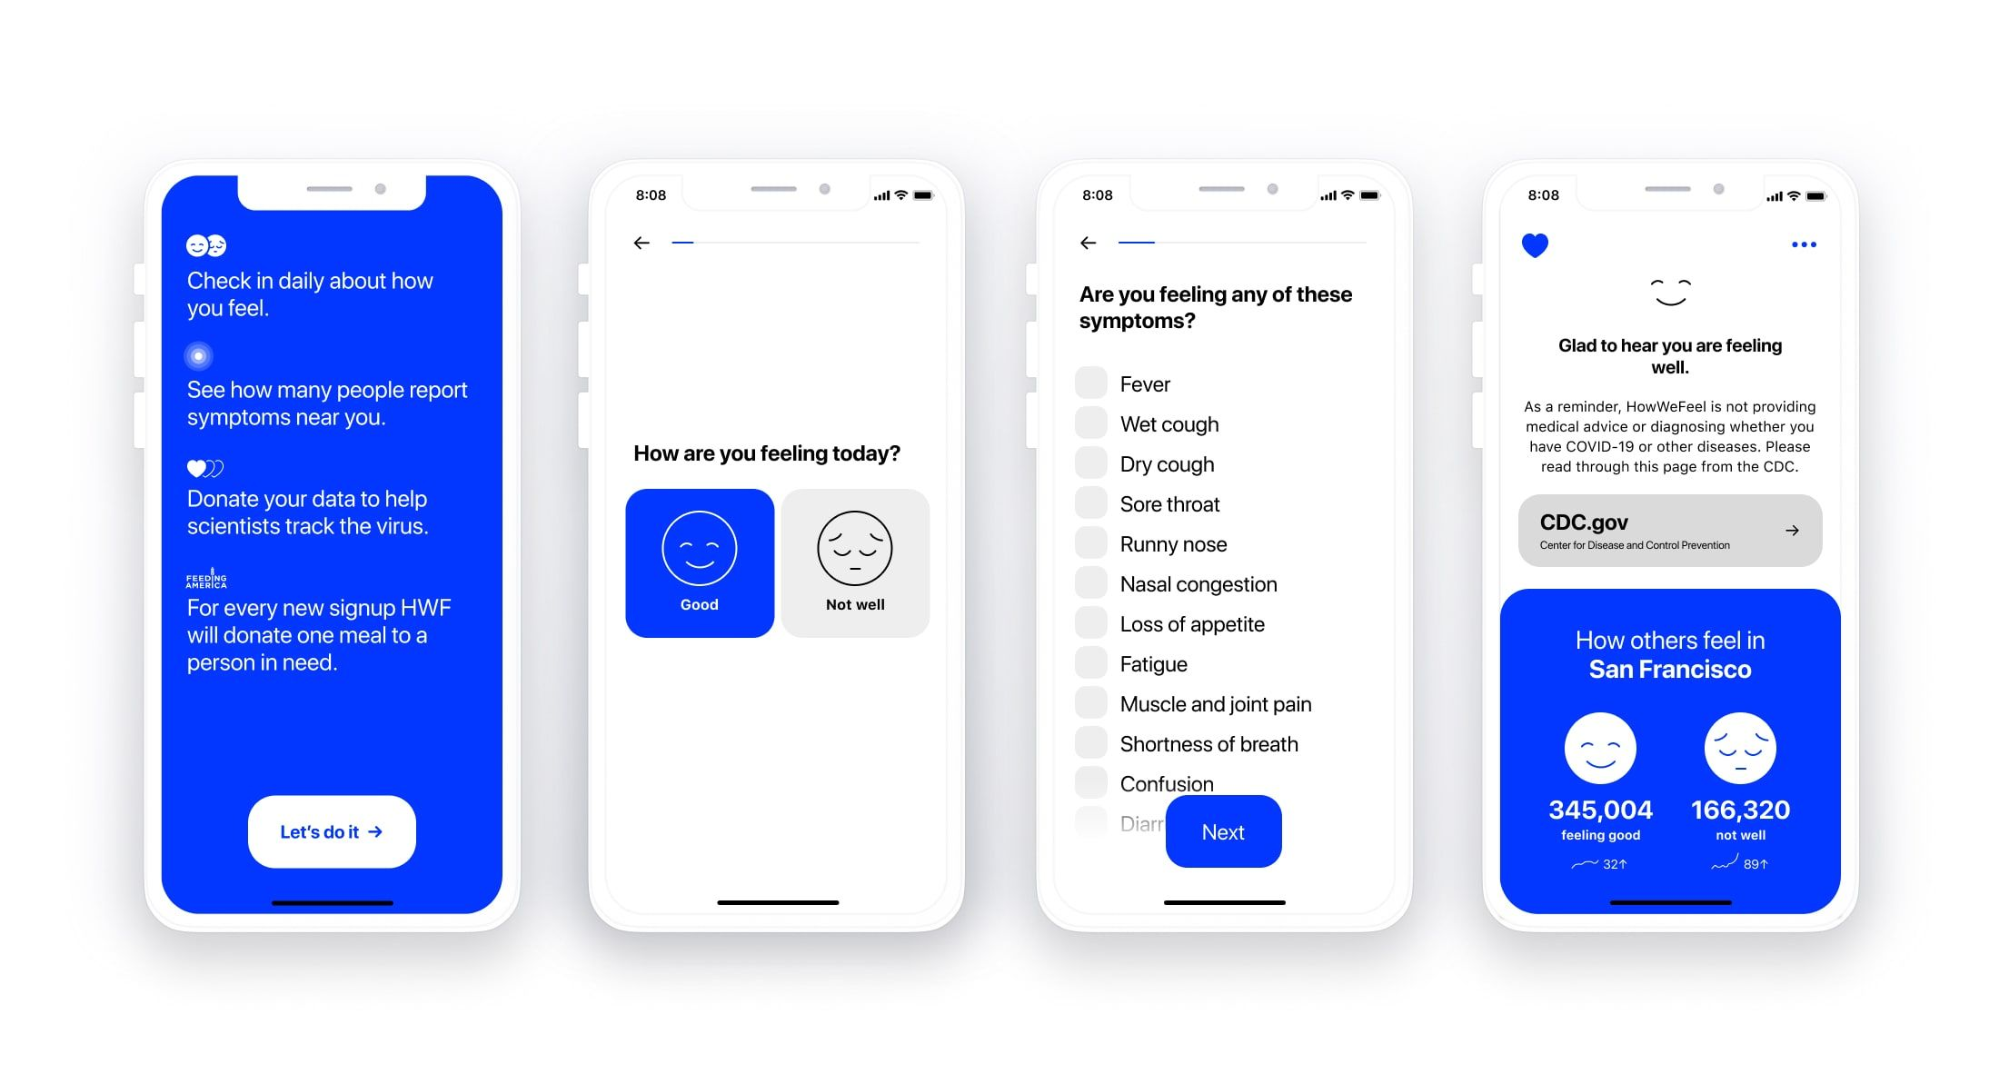Screen dimensions: 1999x1091
Task: Click the 'Next' button on symptoms screen
Action: click(x=1221, y=830)
